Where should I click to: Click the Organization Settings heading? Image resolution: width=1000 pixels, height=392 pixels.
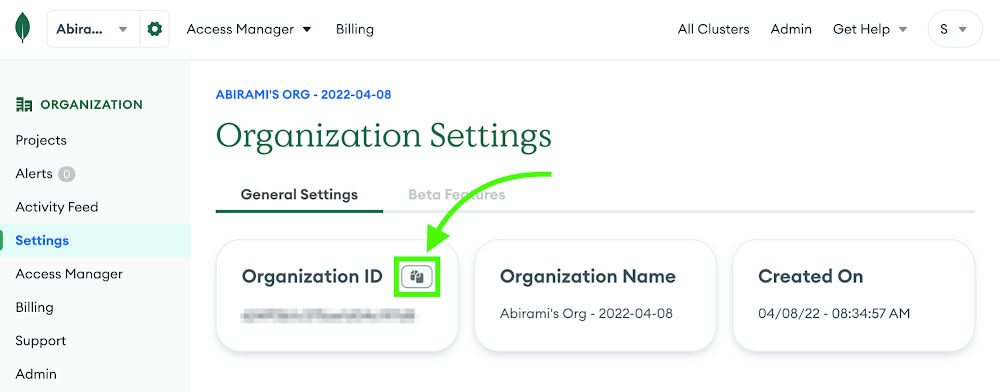383,136
